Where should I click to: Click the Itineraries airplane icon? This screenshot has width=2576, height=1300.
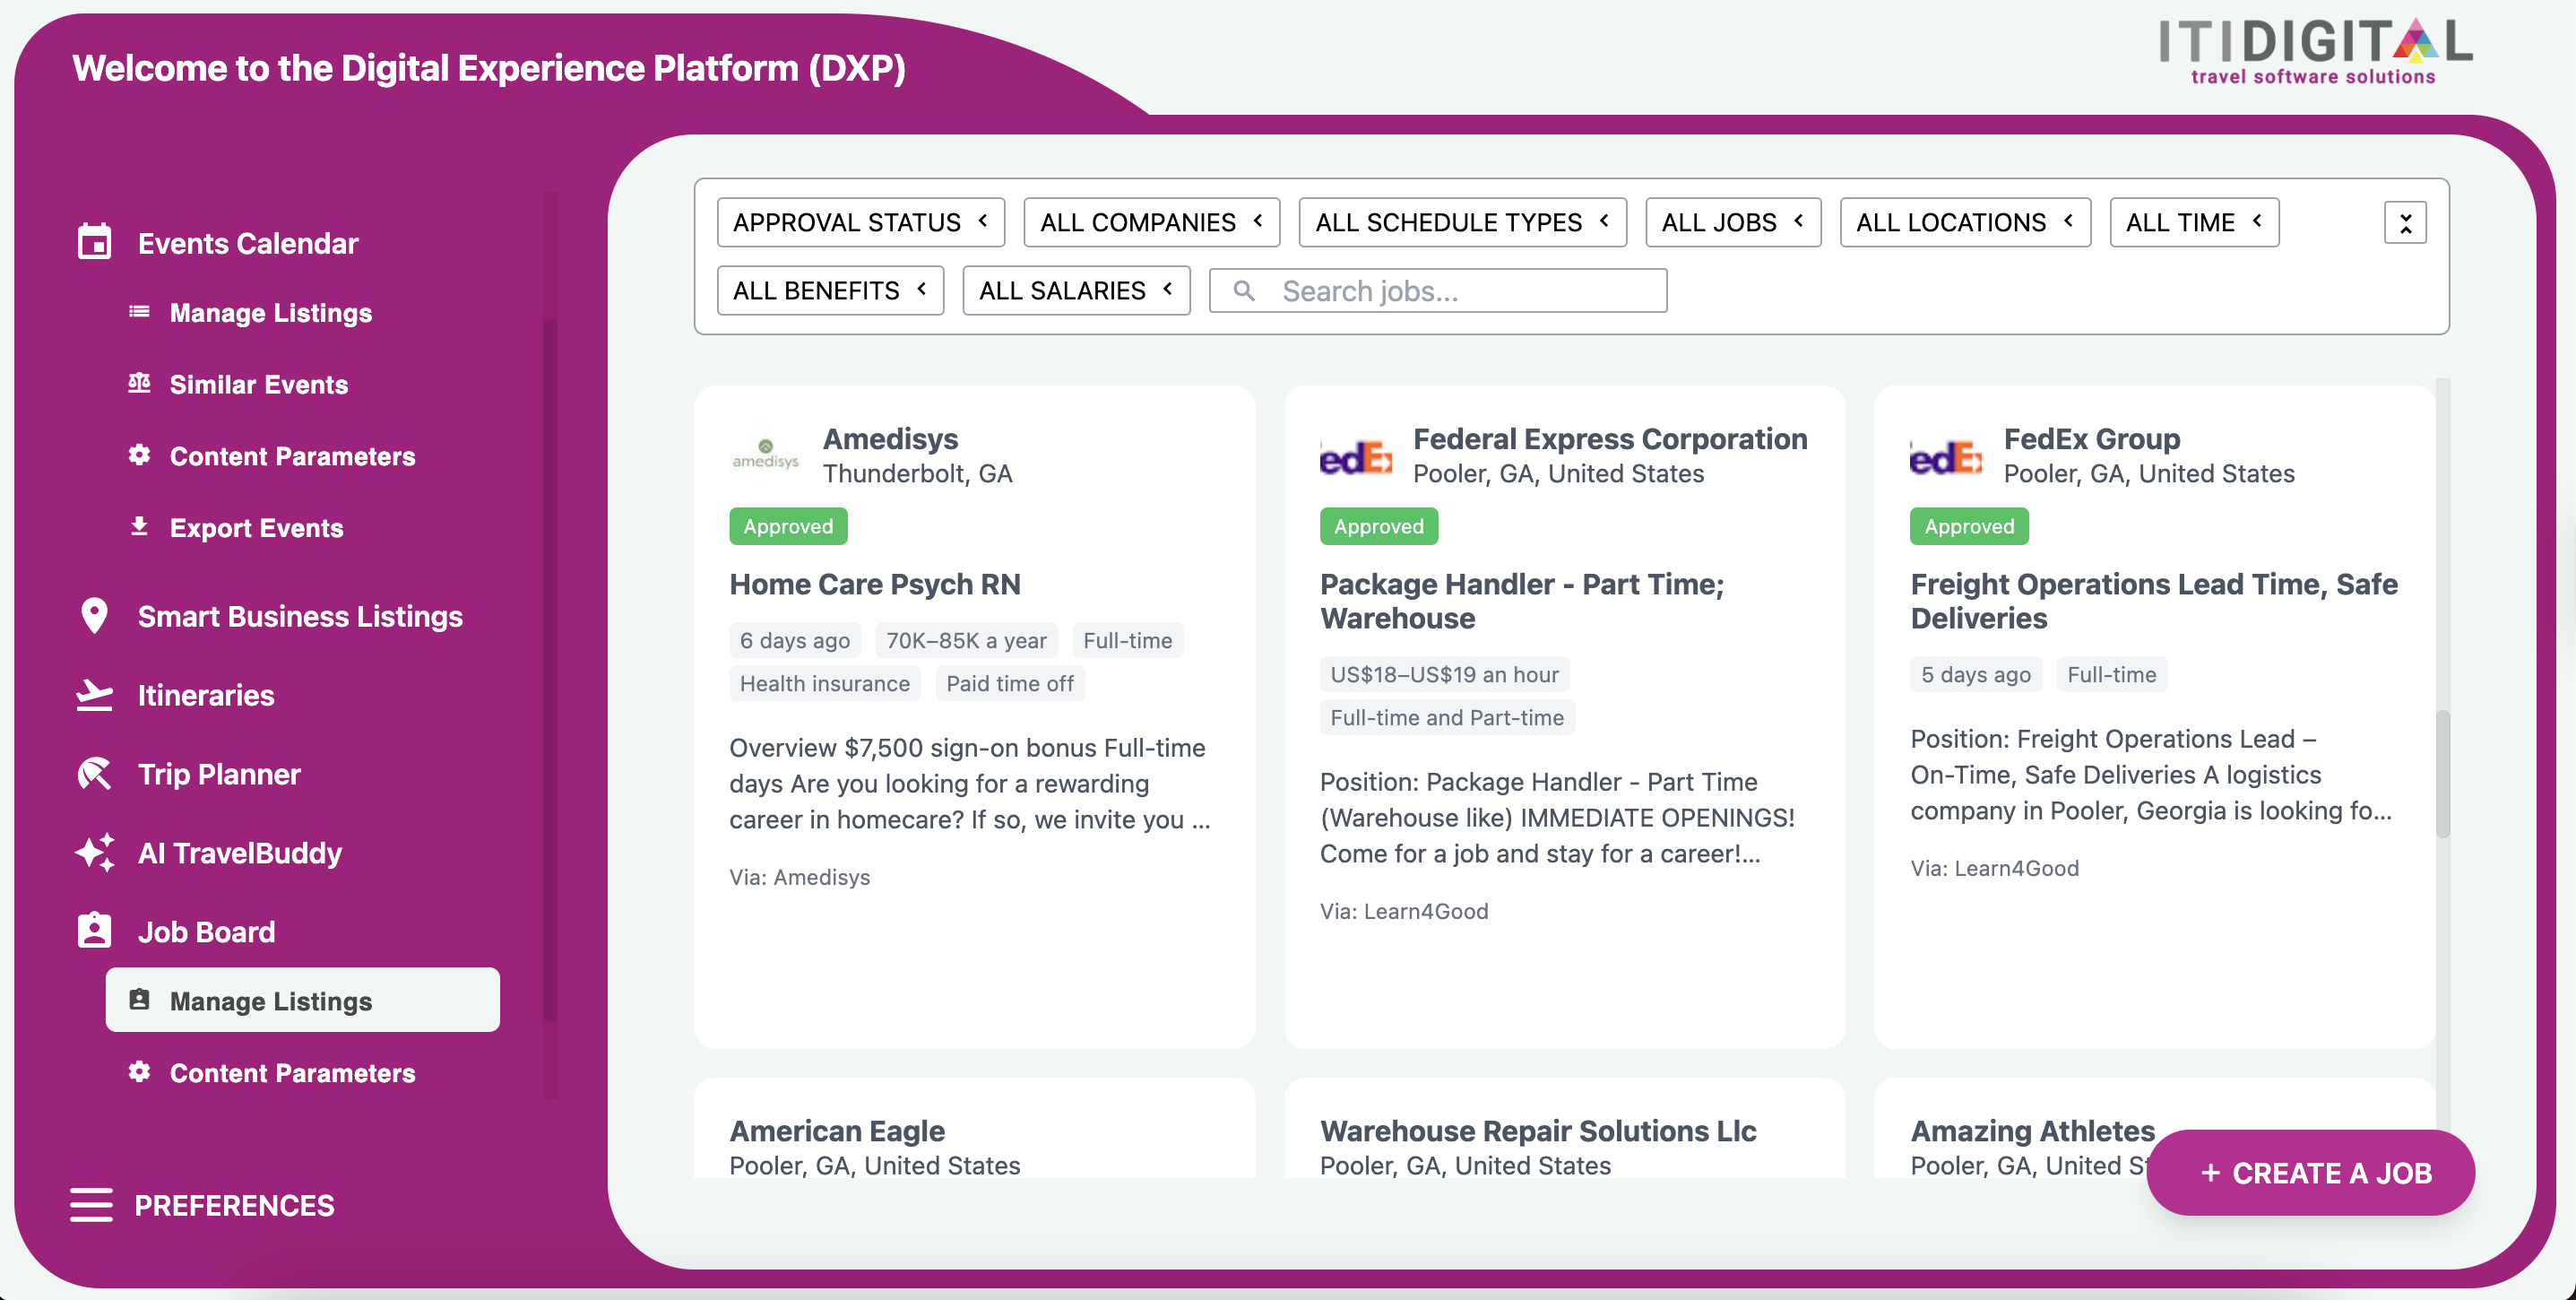coord(94,695)
